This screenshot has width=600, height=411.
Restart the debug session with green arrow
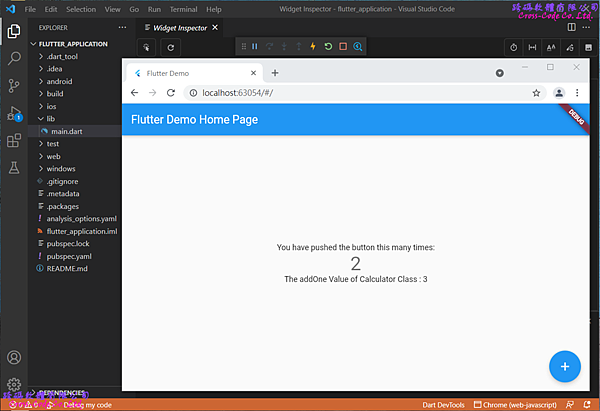pyautogui.click(x=328, y=47)
